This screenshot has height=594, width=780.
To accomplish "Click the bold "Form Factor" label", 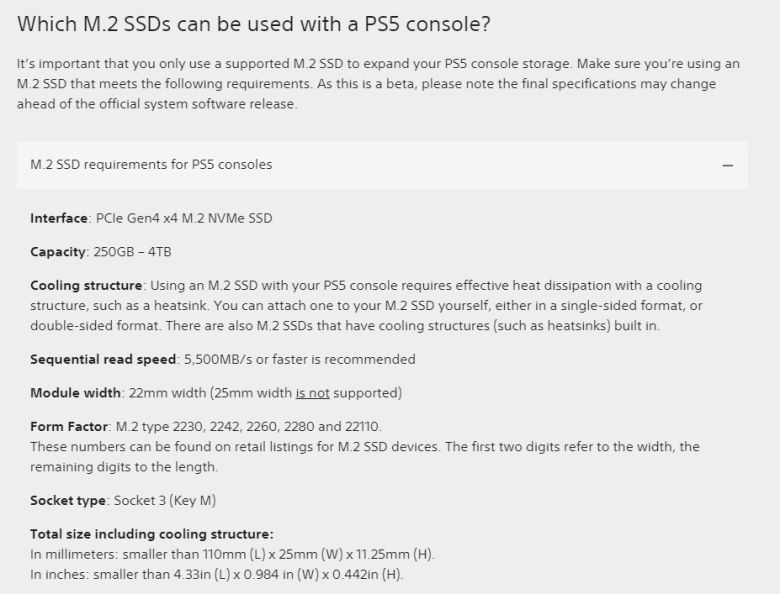I will click(x=69, y=427).
